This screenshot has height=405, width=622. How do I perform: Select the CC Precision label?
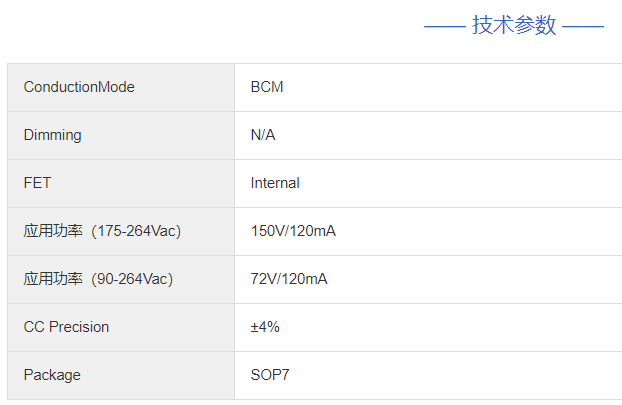tap(66, 327)
